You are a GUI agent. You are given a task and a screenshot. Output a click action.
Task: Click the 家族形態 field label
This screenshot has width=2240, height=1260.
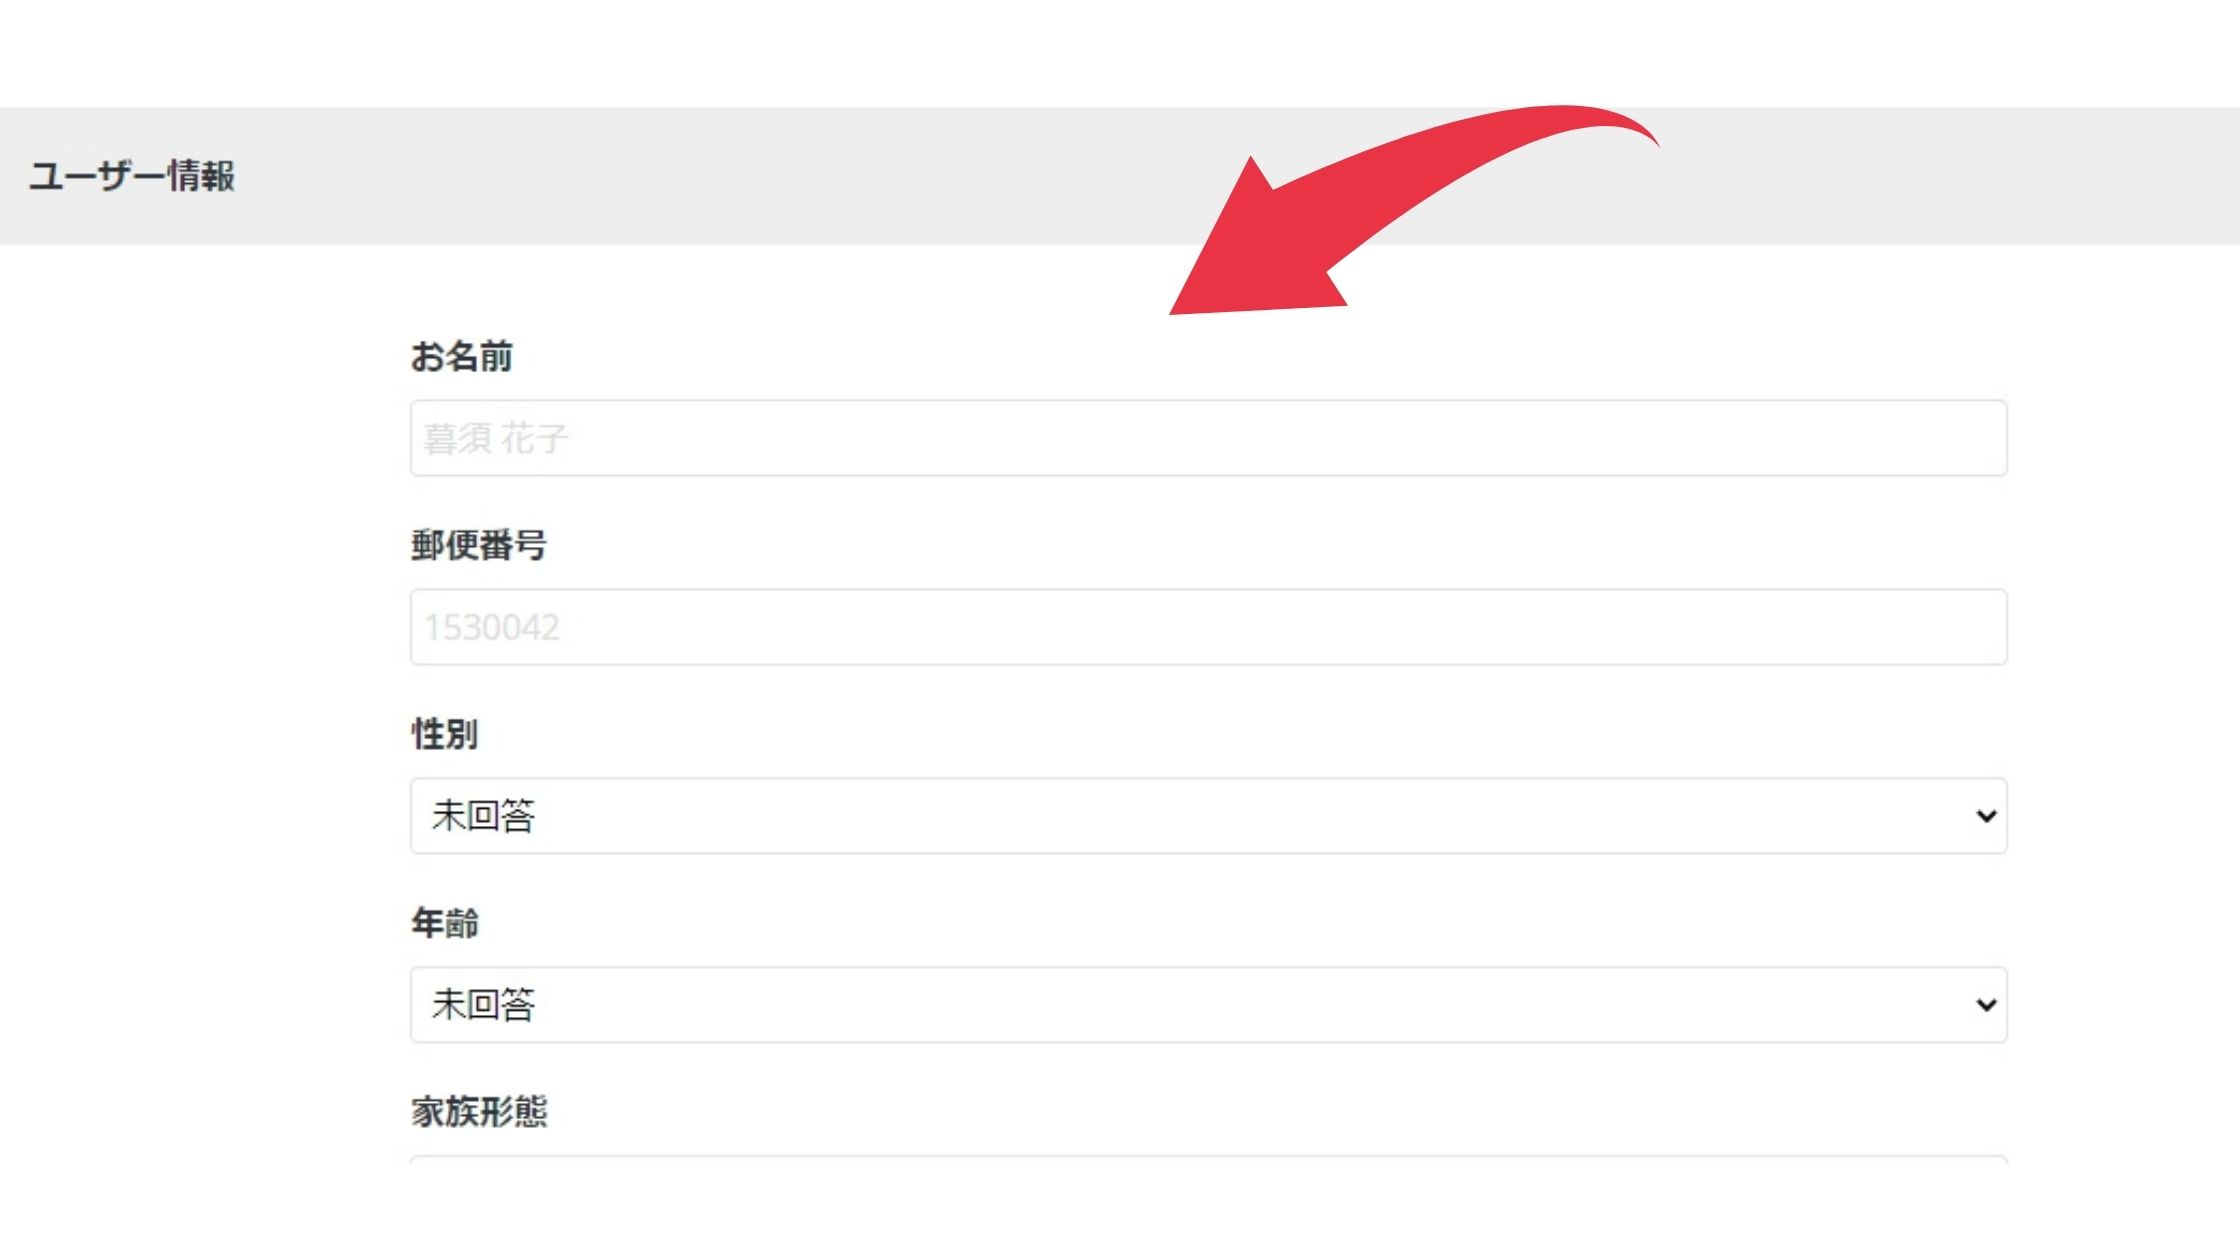click(x=479, y=1112)
